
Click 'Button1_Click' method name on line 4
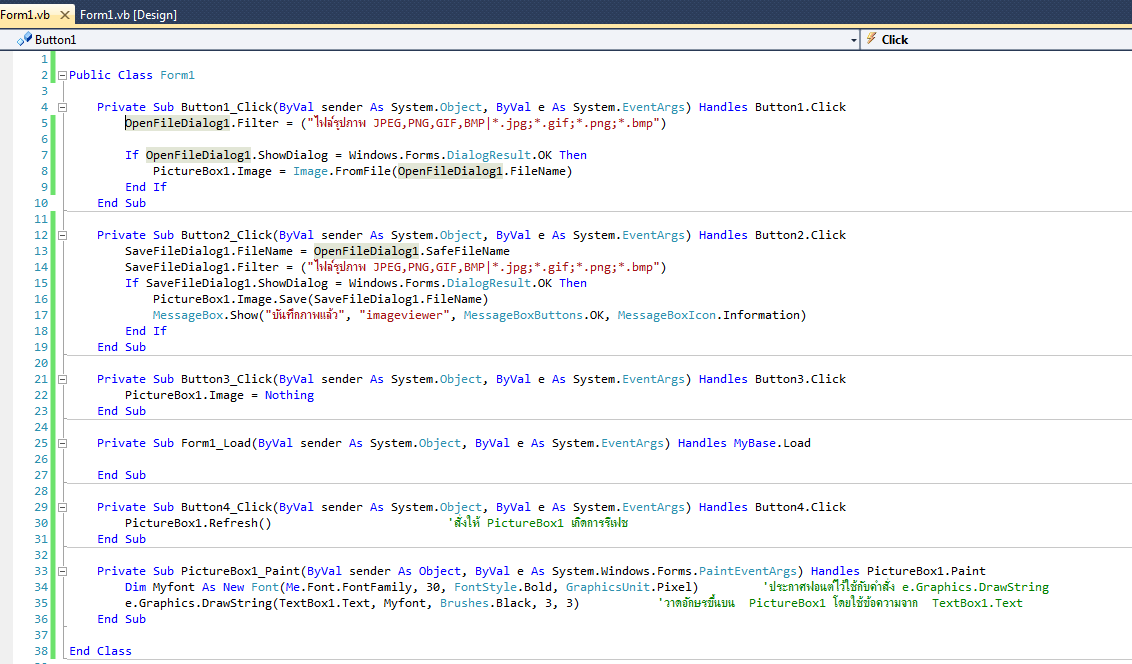[226, 107]
